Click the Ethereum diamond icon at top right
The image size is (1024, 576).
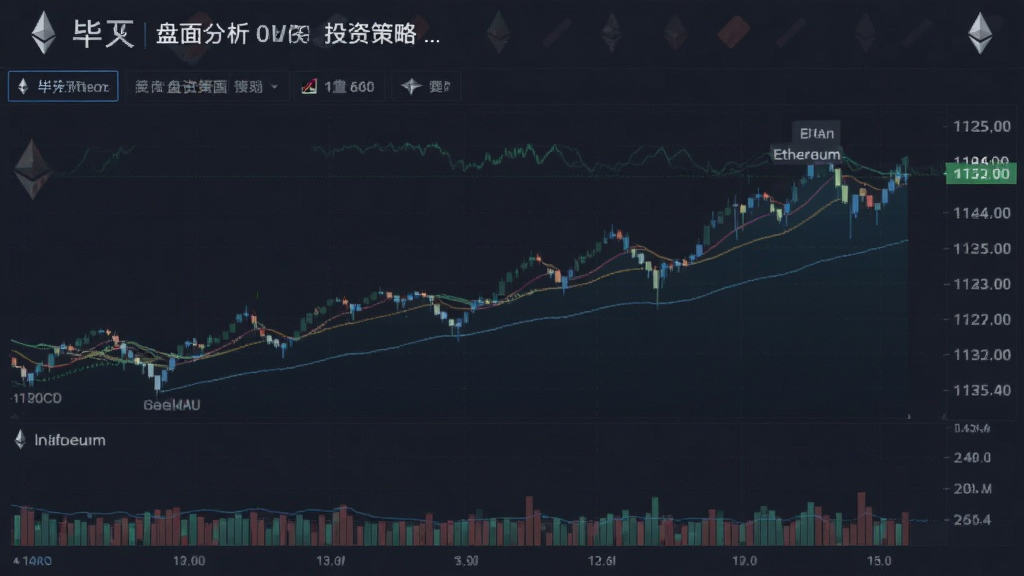[980, 33]
